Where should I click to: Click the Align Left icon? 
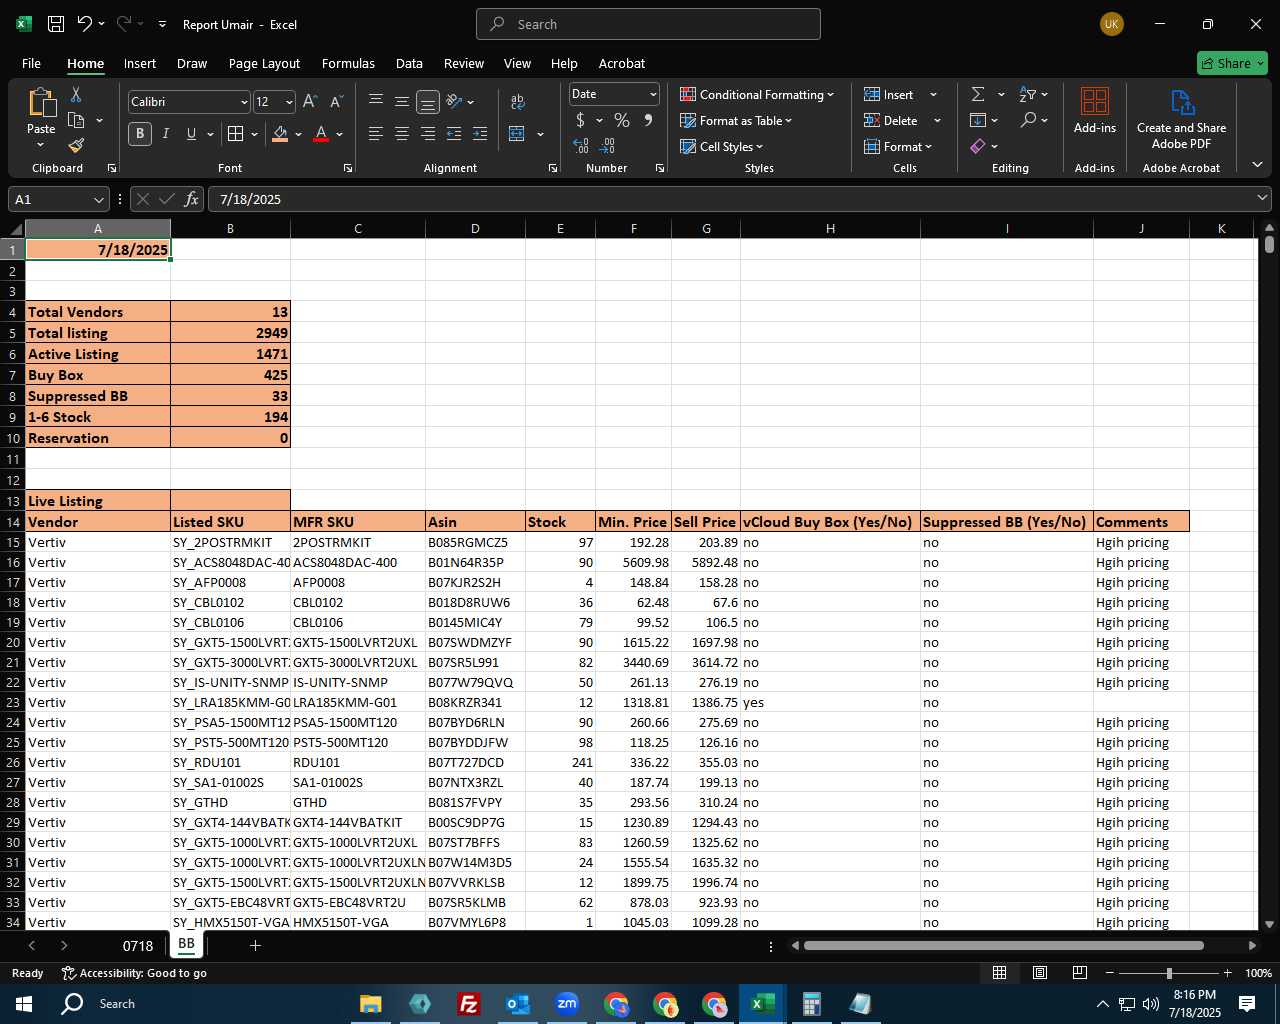[376, 134]
